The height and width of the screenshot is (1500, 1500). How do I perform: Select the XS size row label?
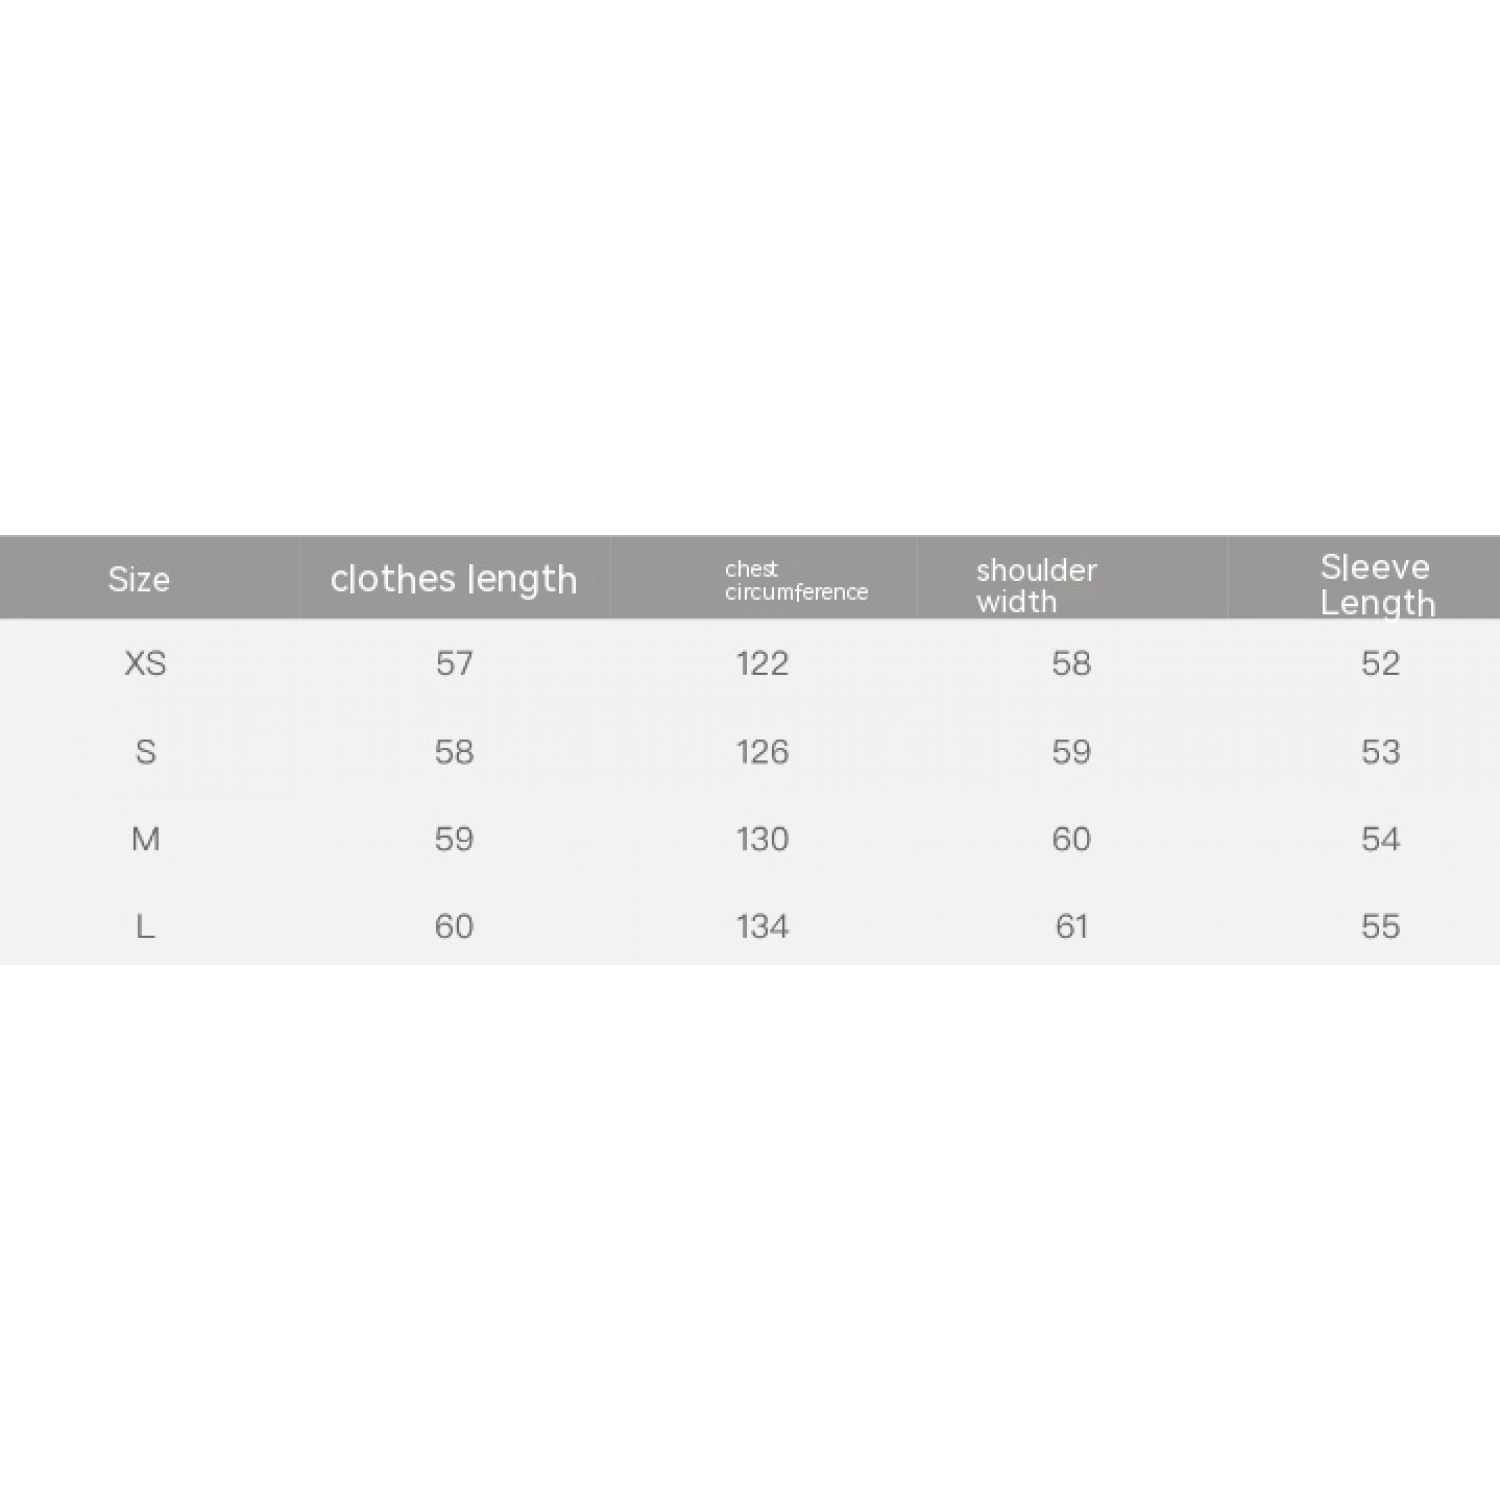click(x=145, y=663)
